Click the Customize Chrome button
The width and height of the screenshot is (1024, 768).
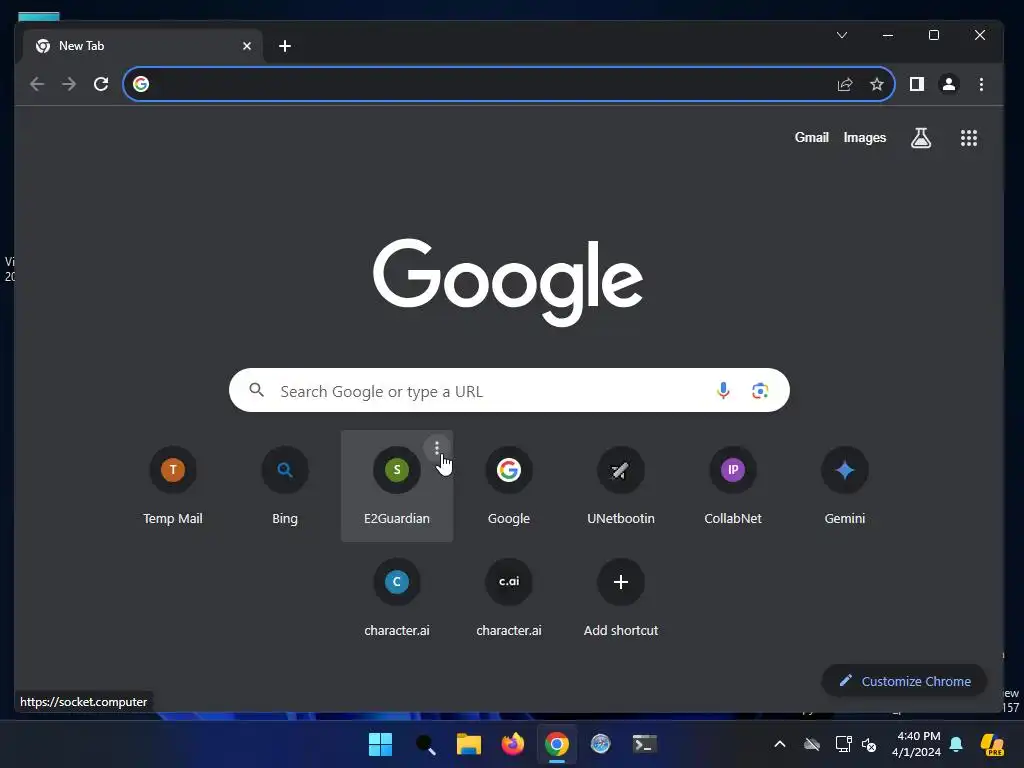[x=904, y=681]
